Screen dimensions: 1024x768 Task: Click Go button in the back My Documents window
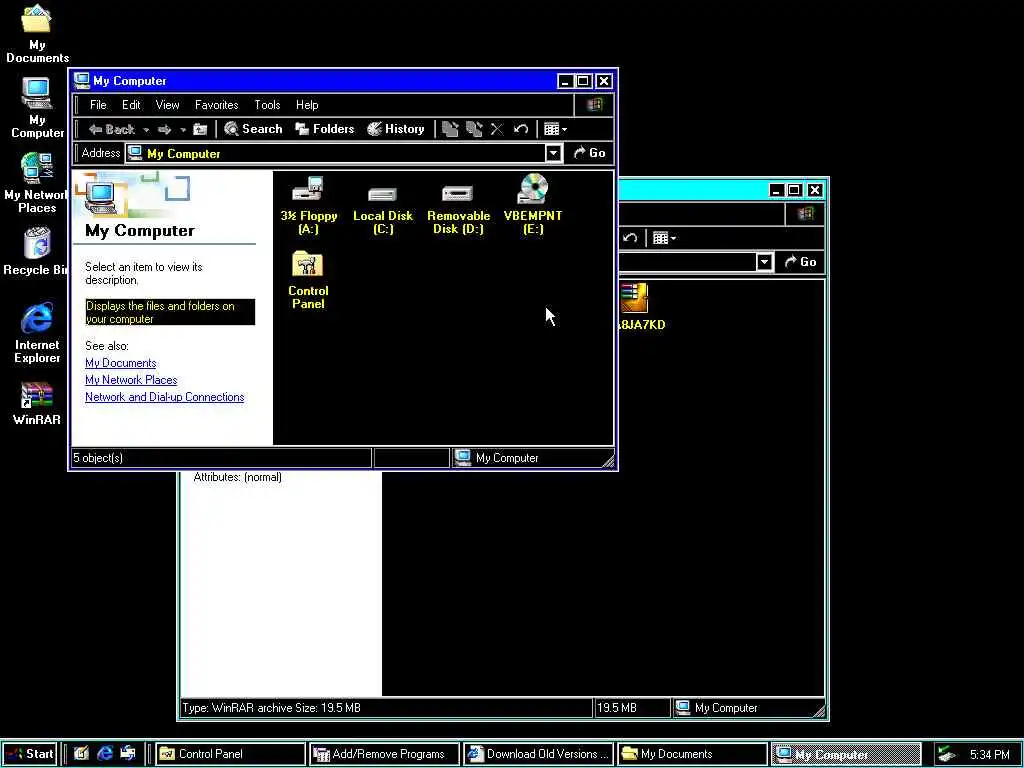coord(801,262)
